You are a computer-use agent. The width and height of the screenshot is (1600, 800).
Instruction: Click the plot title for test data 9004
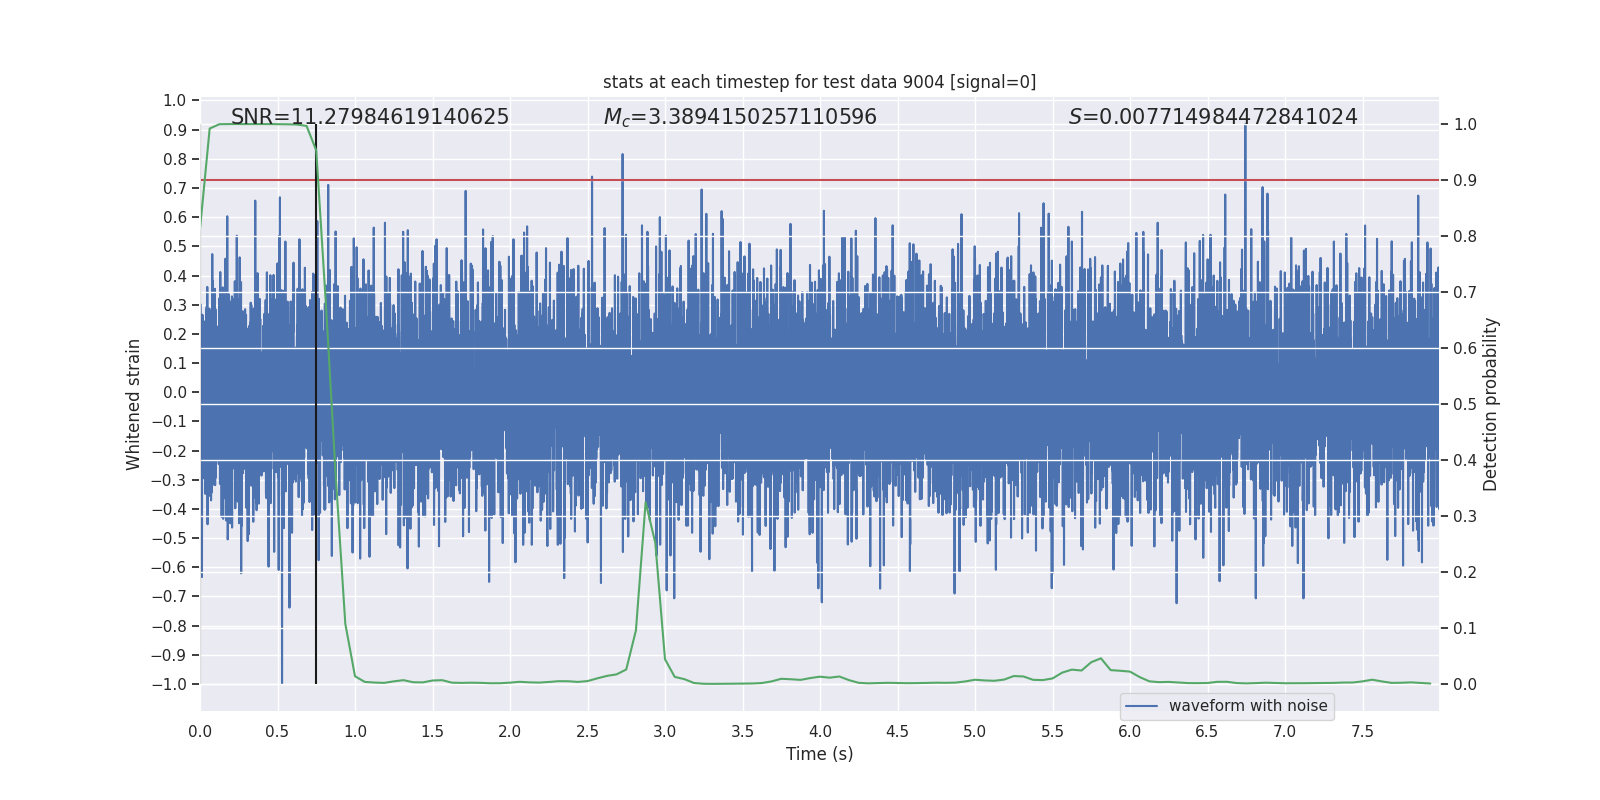click(x=819, y=82)
